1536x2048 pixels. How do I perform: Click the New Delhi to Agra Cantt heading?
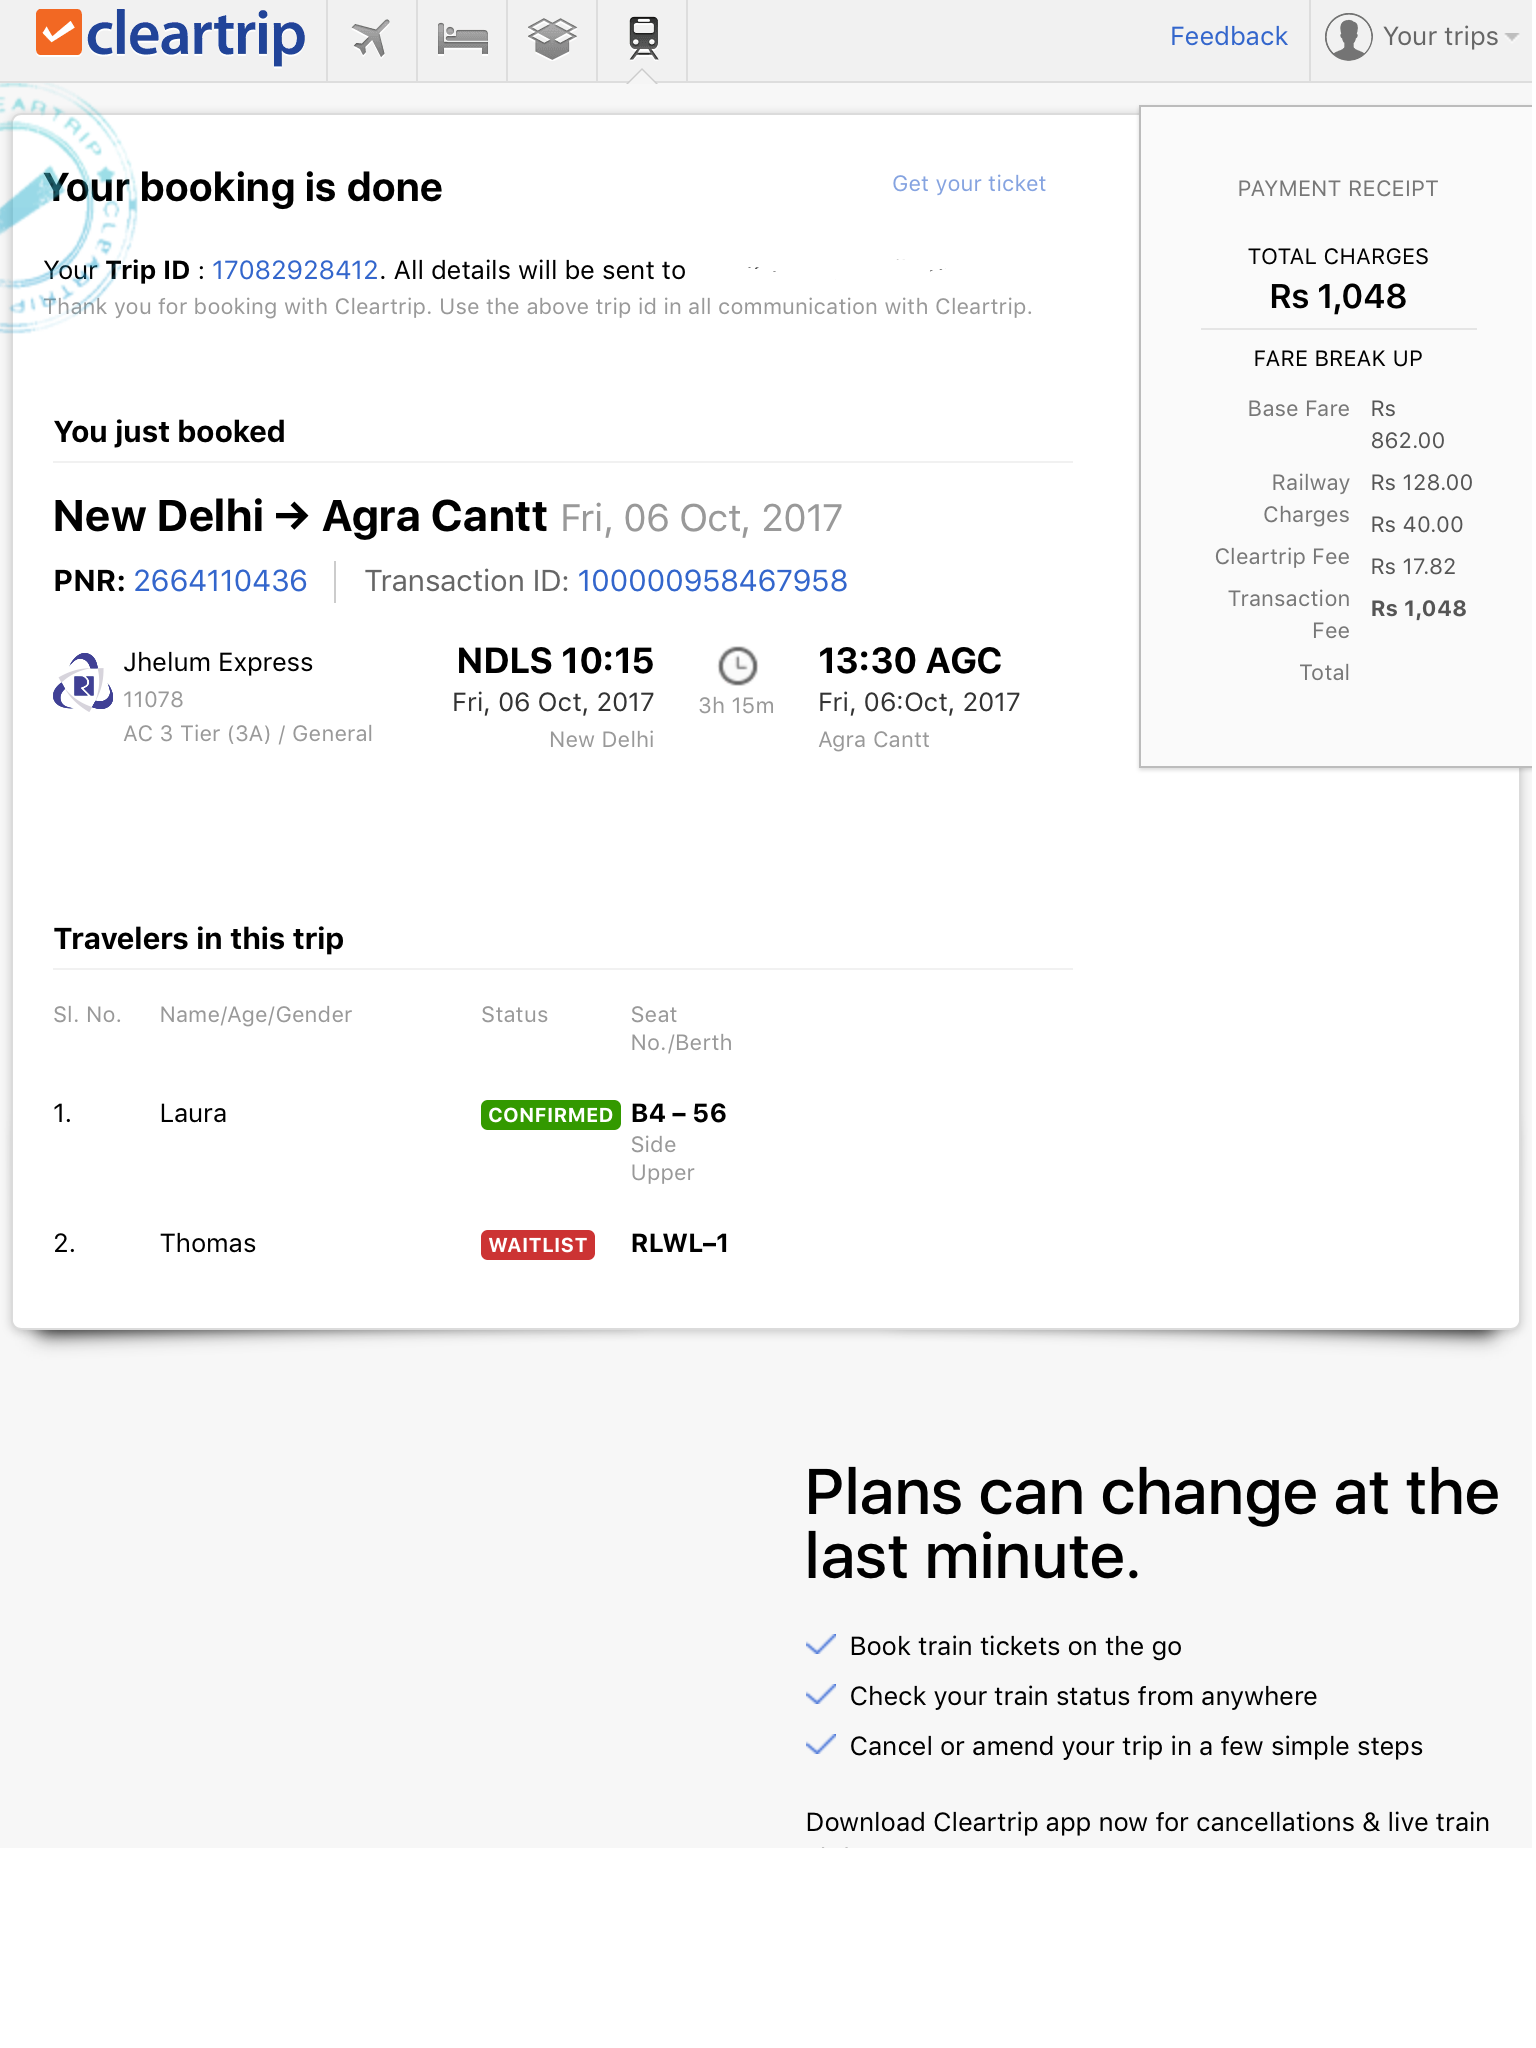tap(300, 517)
